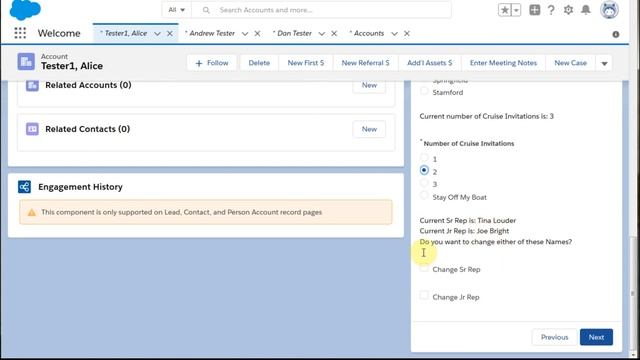640x360 pixels.
Task: Click the page vertical scrollbar
Action: point(633,292)
